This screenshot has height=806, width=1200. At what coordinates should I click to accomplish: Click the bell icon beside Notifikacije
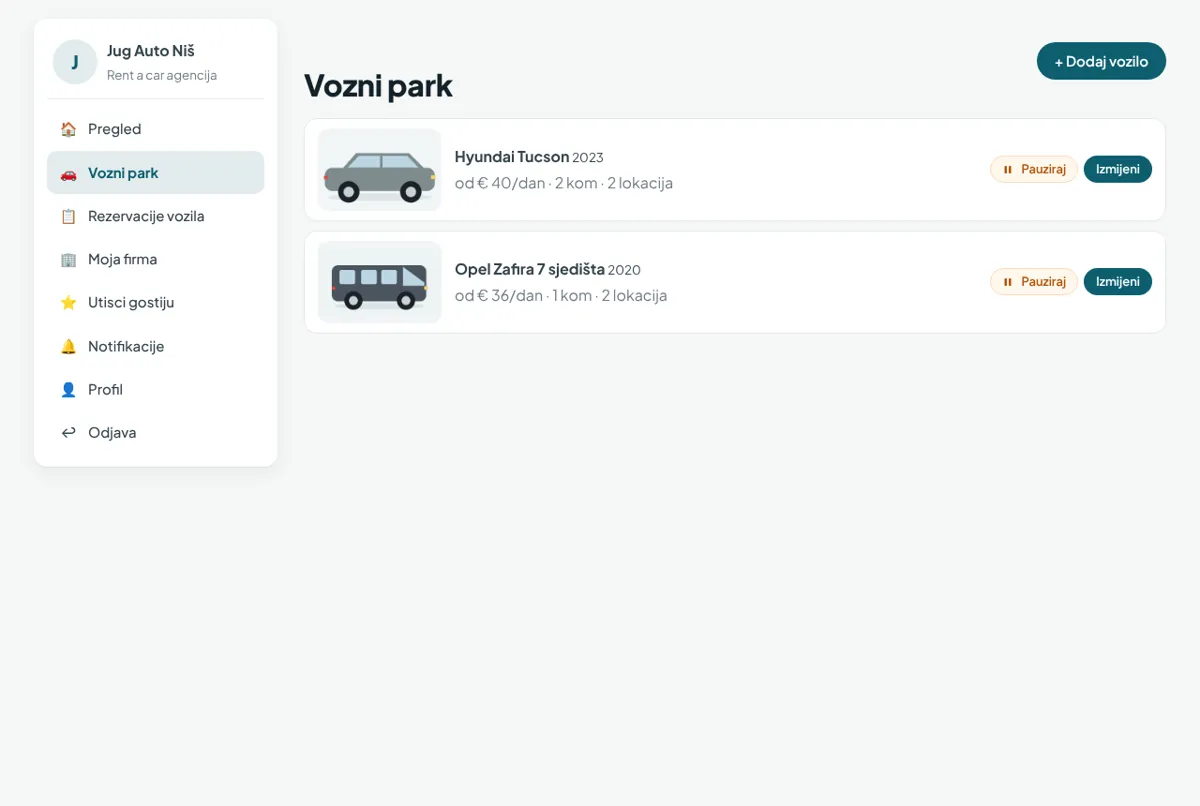68,346
